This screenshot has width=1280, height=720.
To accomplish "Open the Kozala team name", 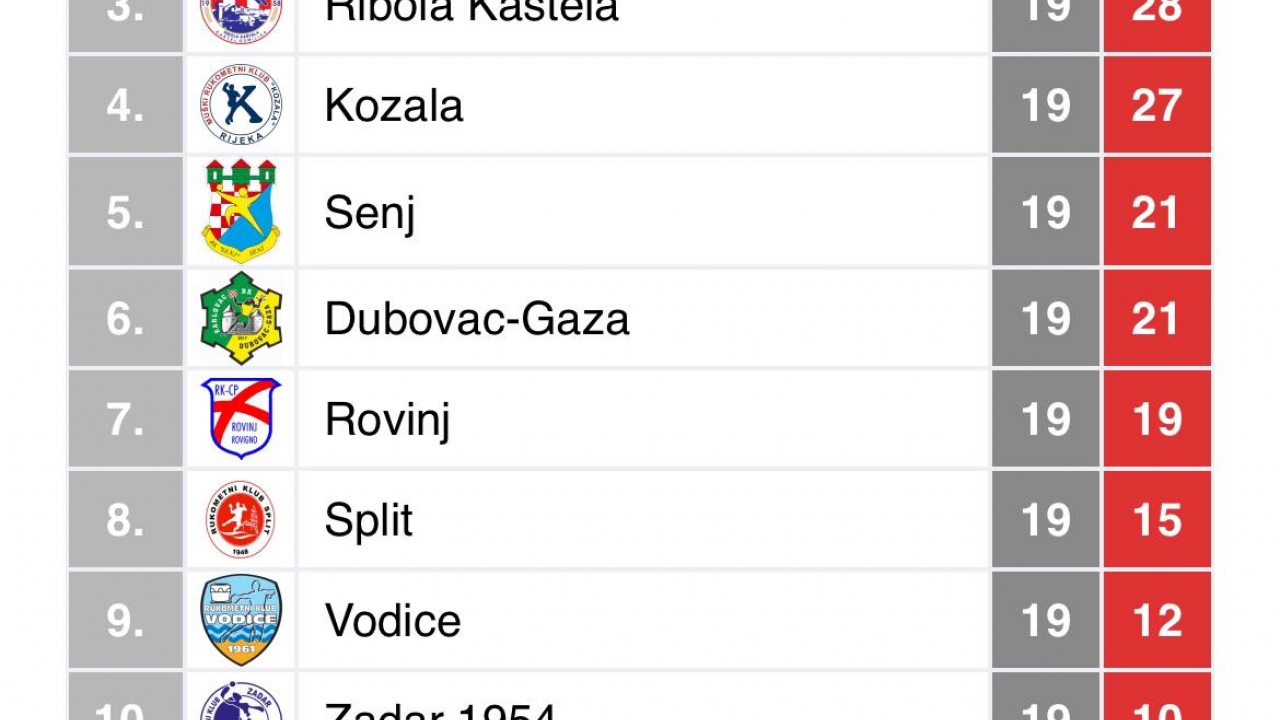I will coord(394,105).
